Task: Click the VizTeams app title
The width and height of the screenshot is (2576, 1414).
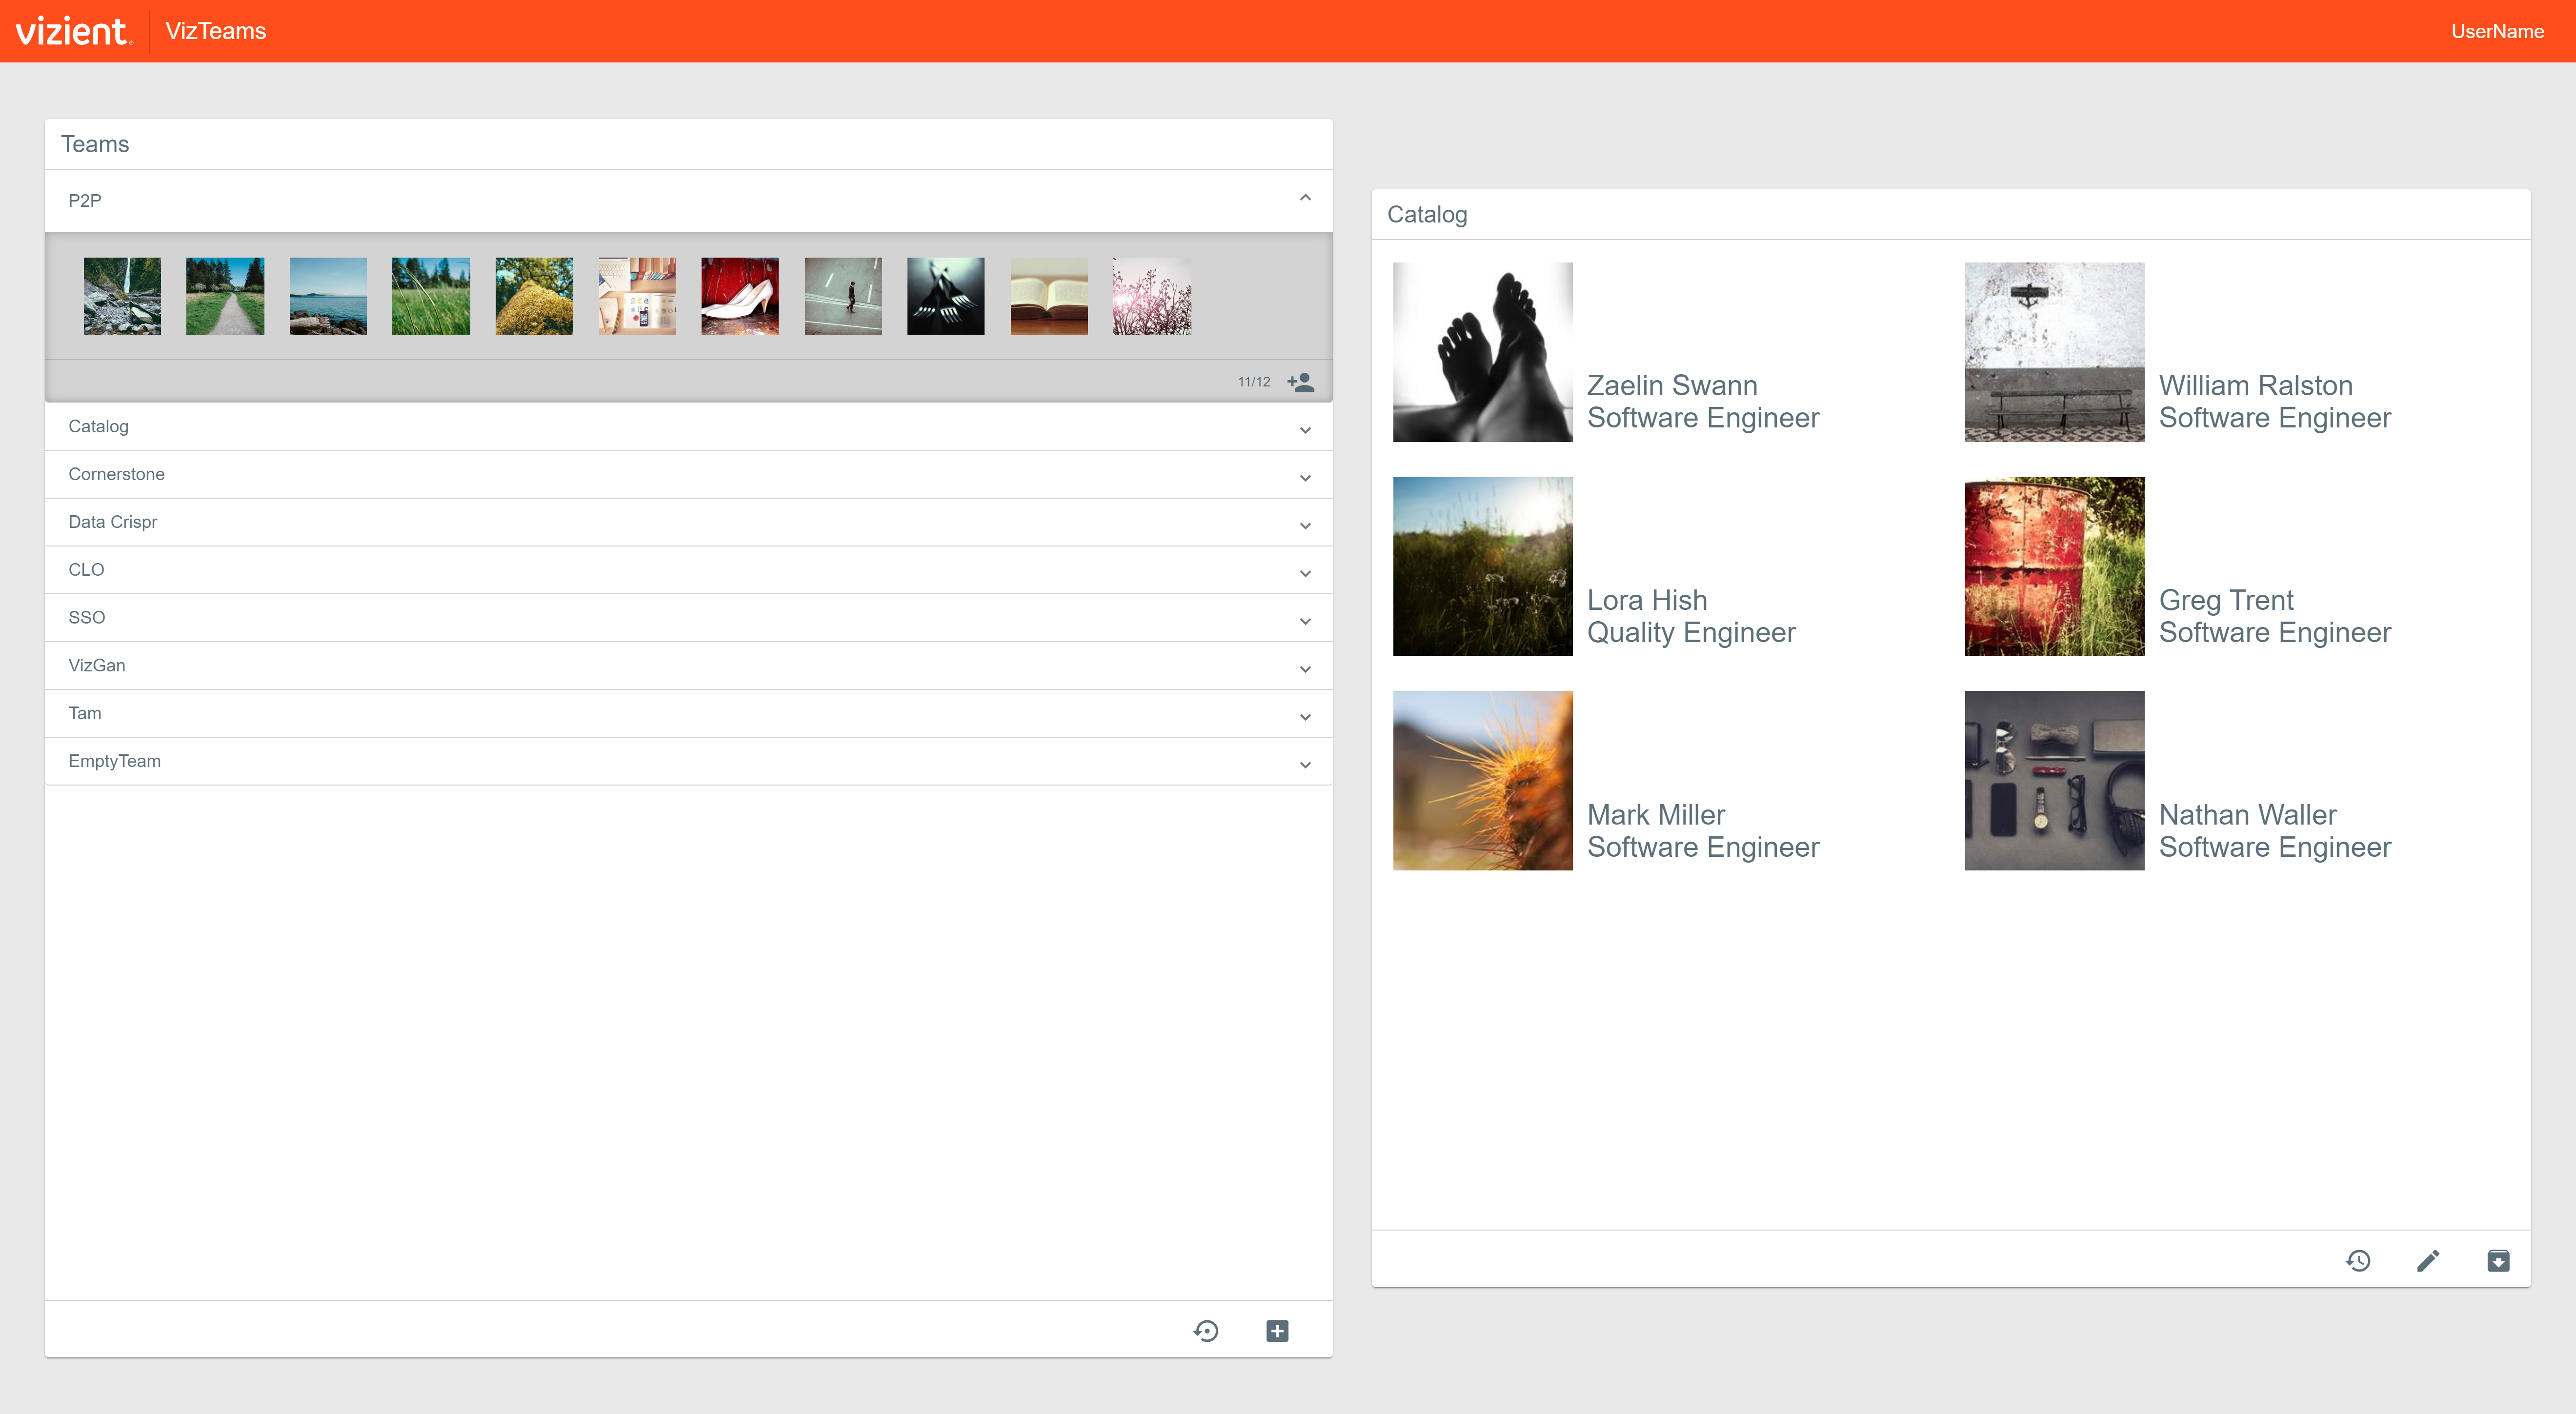Action: coord(216,31)
